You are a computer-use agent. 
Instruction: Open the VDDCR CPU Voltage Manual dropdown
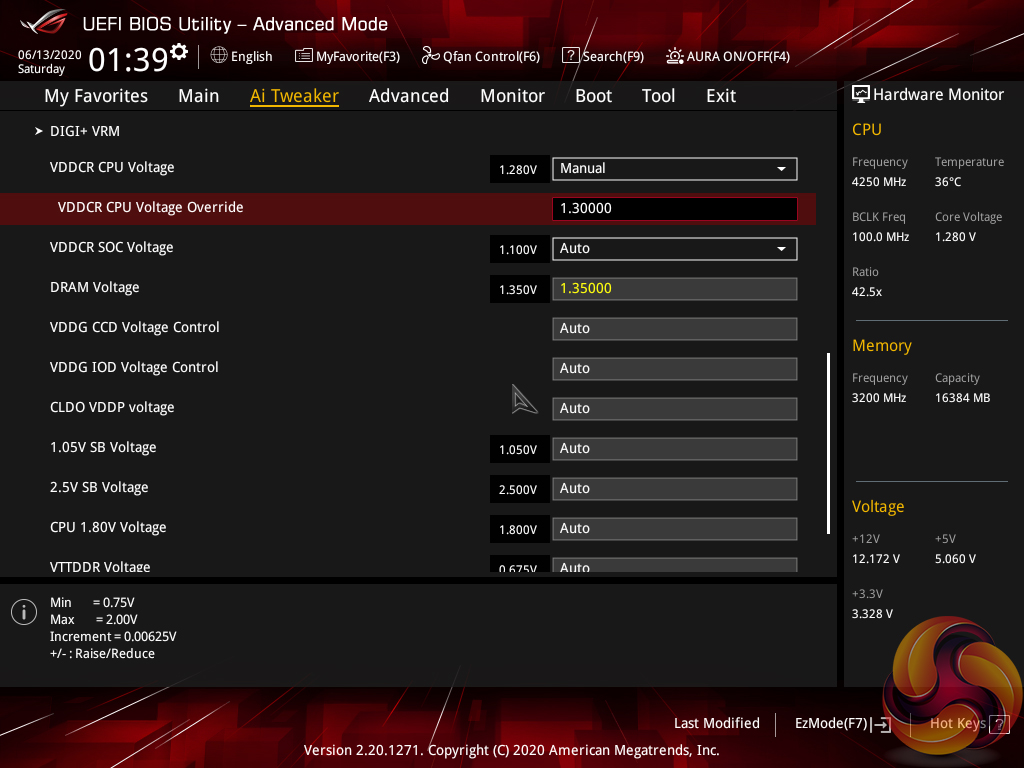[x=675, y=168]
